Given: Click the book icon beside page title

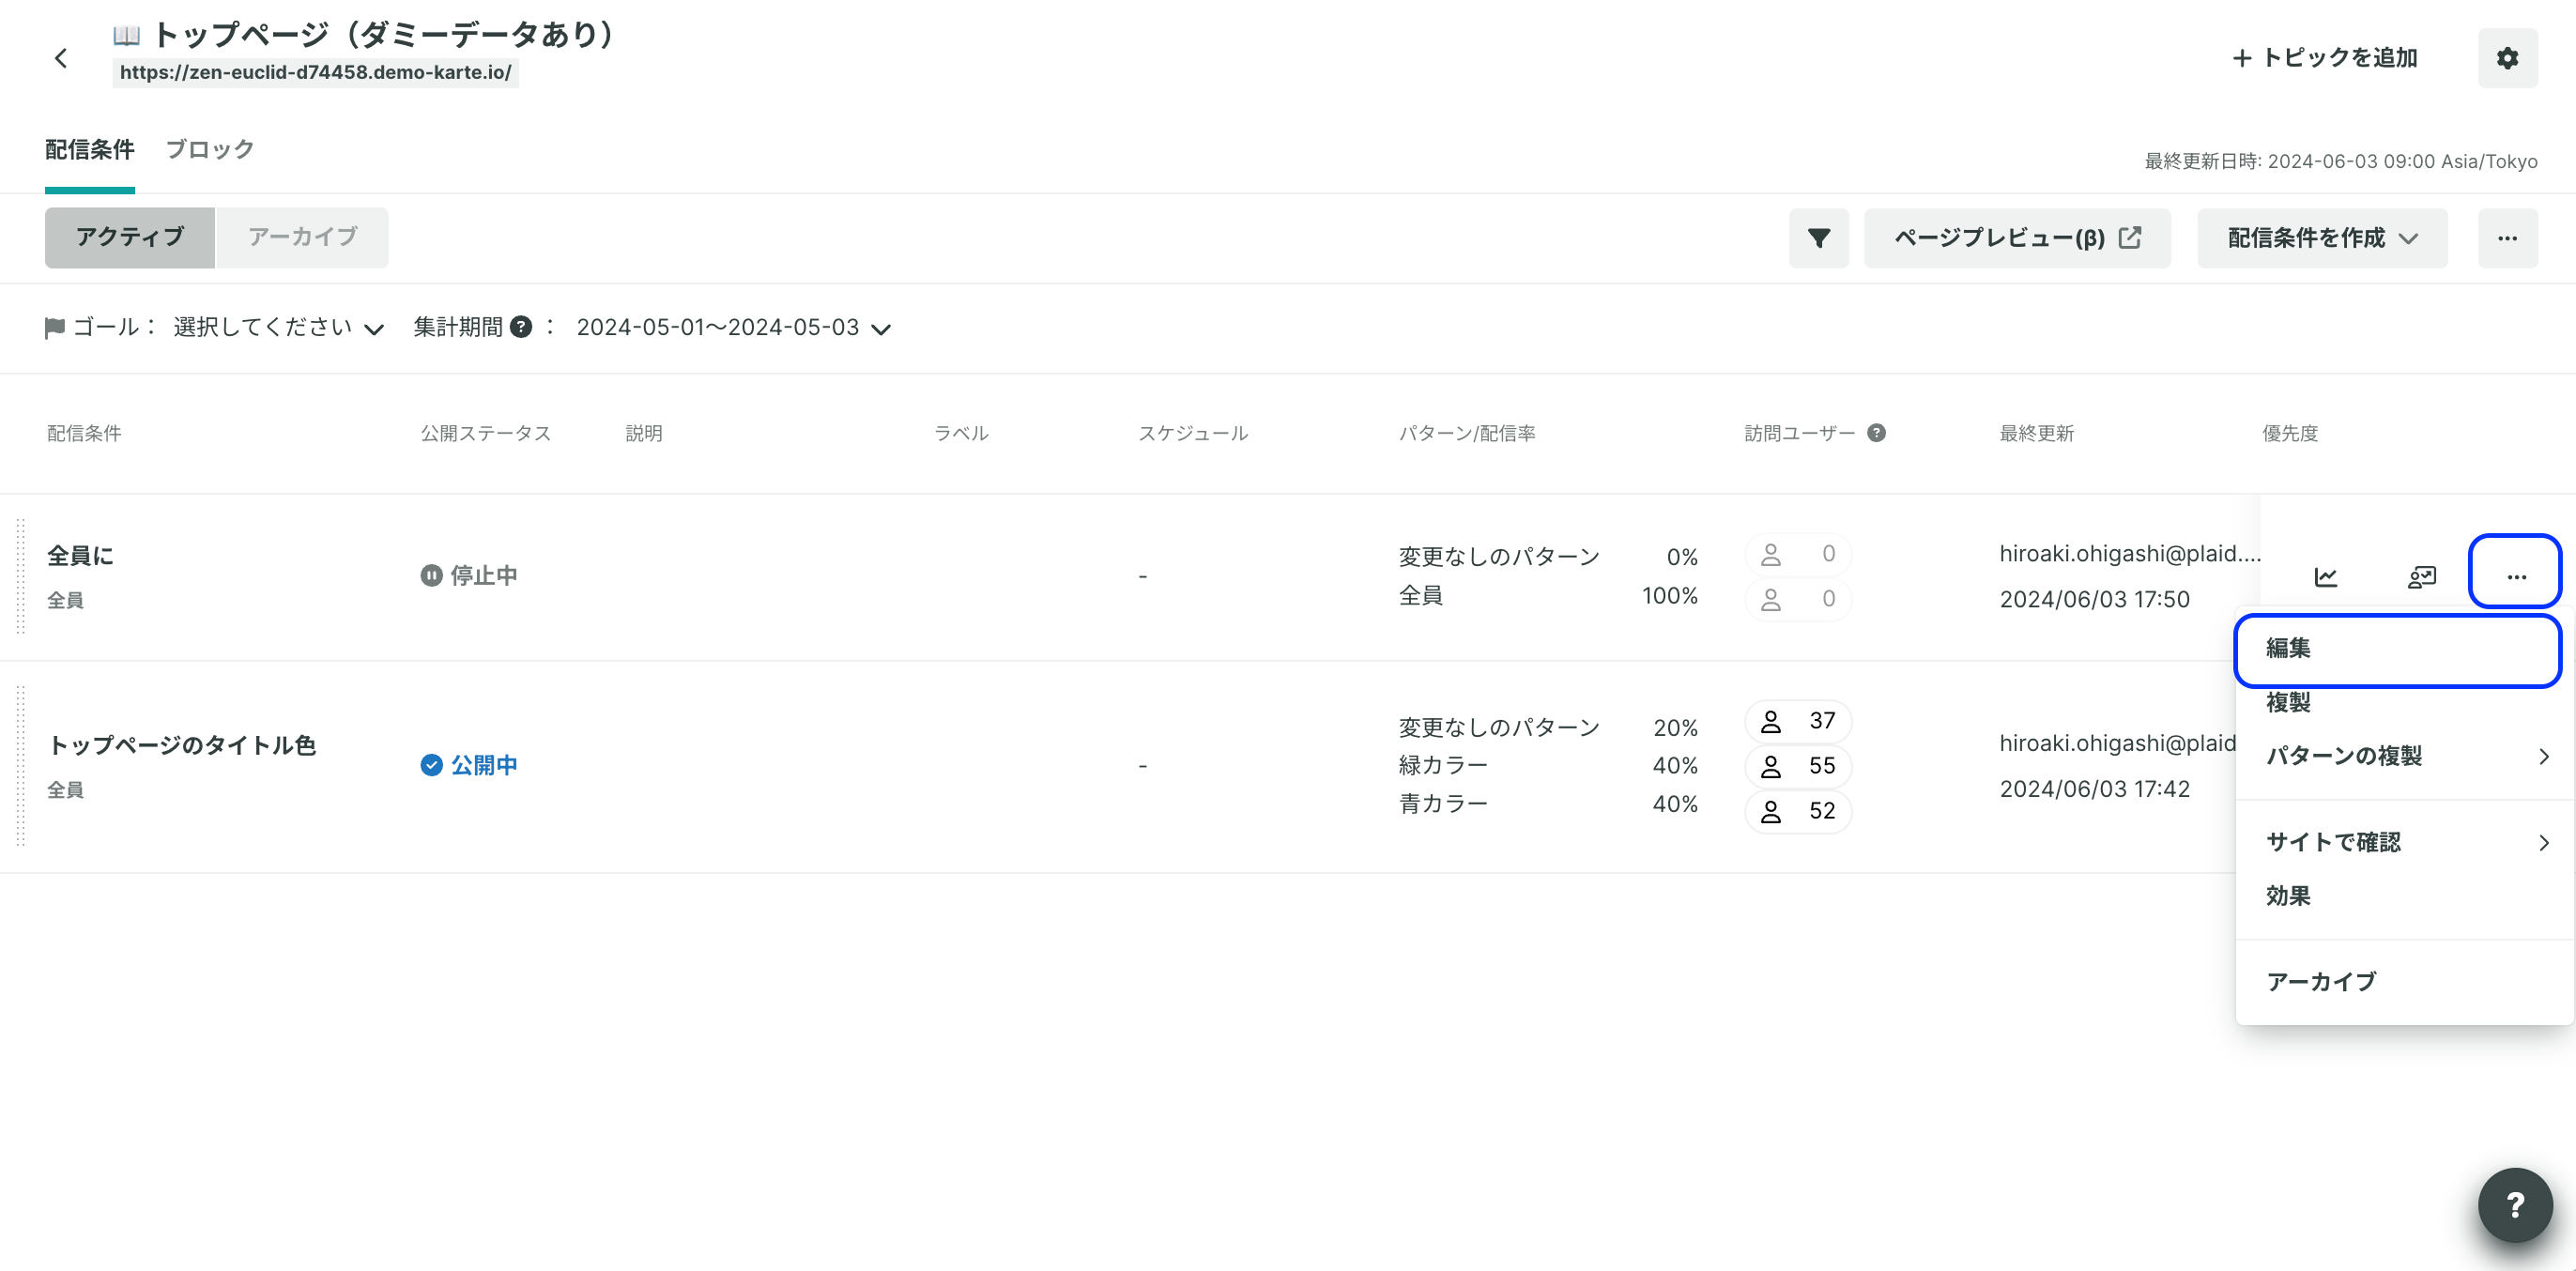Looking at the screenshot, I should [x=126, y=35].
